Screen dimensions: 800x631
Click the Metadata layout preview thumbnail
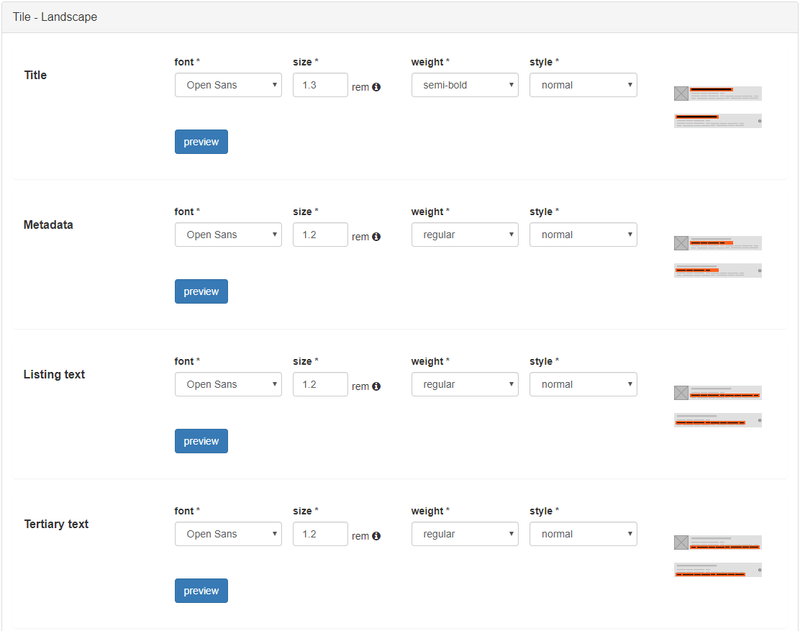[x=718, y=257]
